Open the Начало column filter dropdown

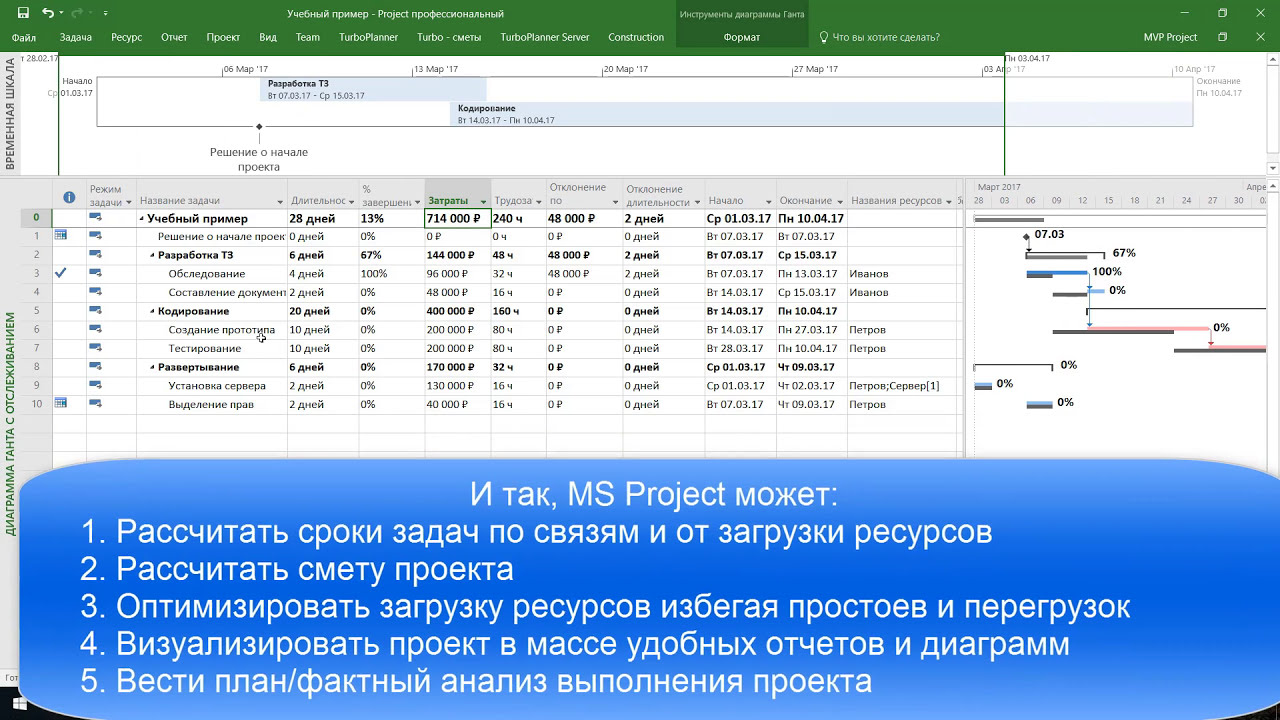point(768,202)
